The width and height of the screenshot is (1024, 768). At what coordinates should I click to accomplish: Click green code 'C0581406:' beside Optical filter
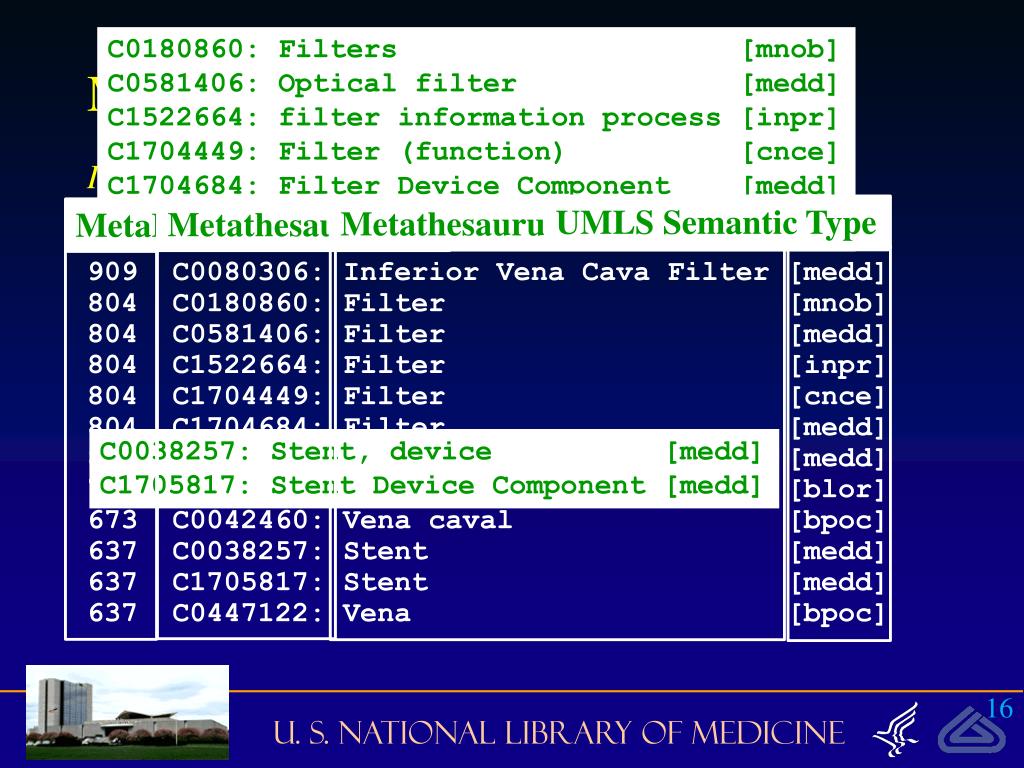pos(184,84)
